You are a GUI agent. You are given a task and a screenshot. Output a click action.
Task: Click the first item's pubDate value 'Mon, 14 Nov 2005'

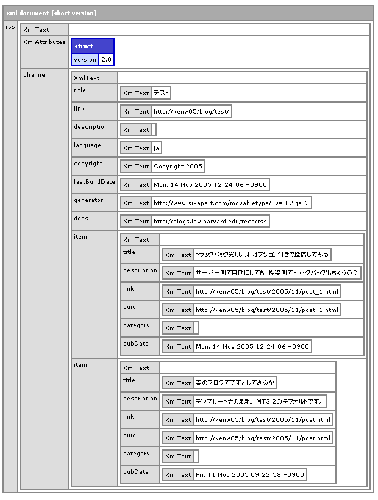tap(252, 346)
